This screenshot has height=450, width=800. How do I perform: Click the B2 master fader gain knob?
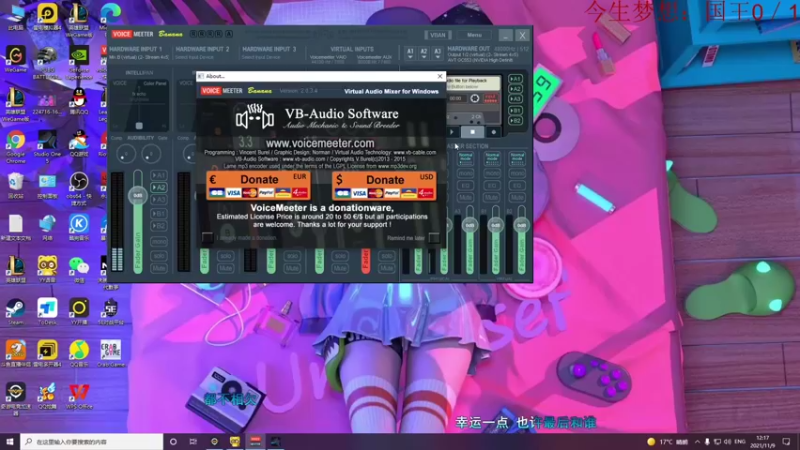point(521,225)
